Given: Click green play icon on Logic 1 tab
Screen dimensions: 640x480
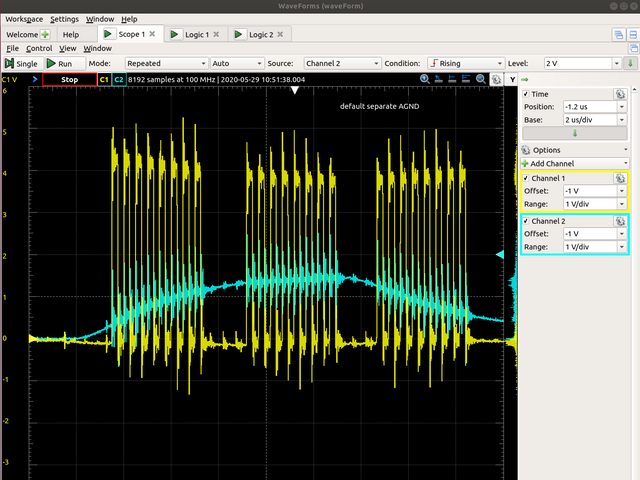Looking at the screenshot, I should click(174, 34).
